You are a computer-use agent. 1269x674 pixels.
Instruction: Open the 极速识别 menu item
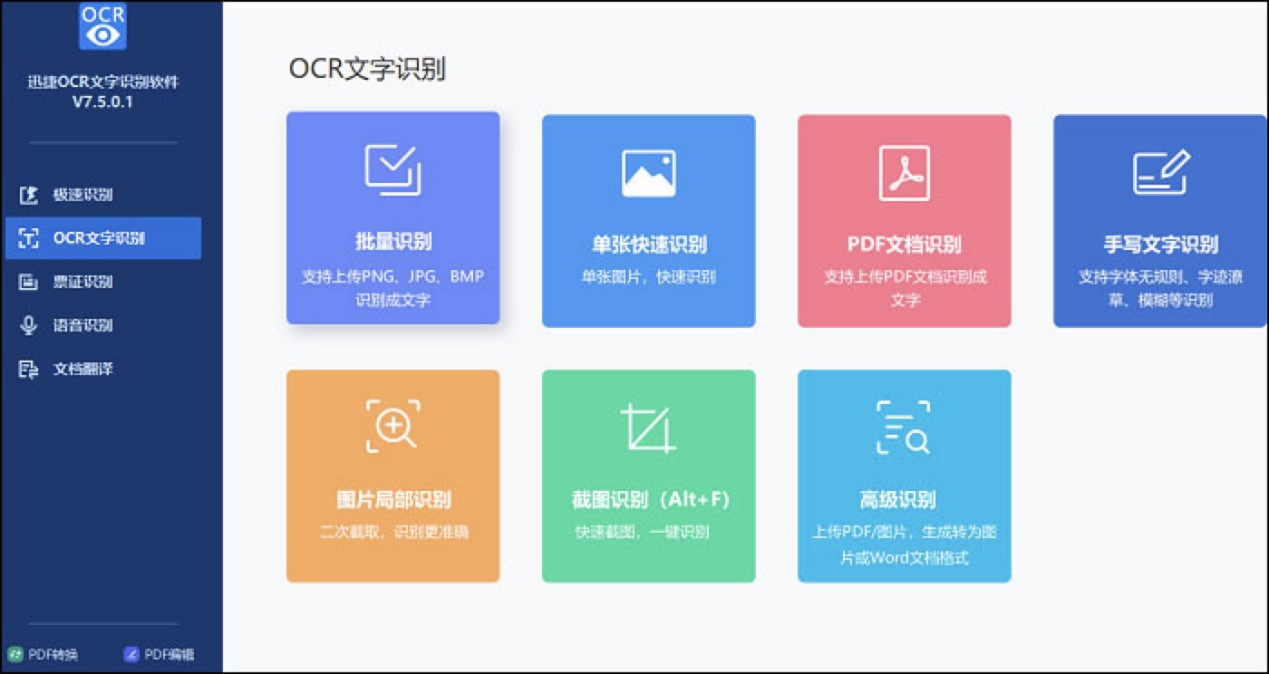click(x=101, y=195)
